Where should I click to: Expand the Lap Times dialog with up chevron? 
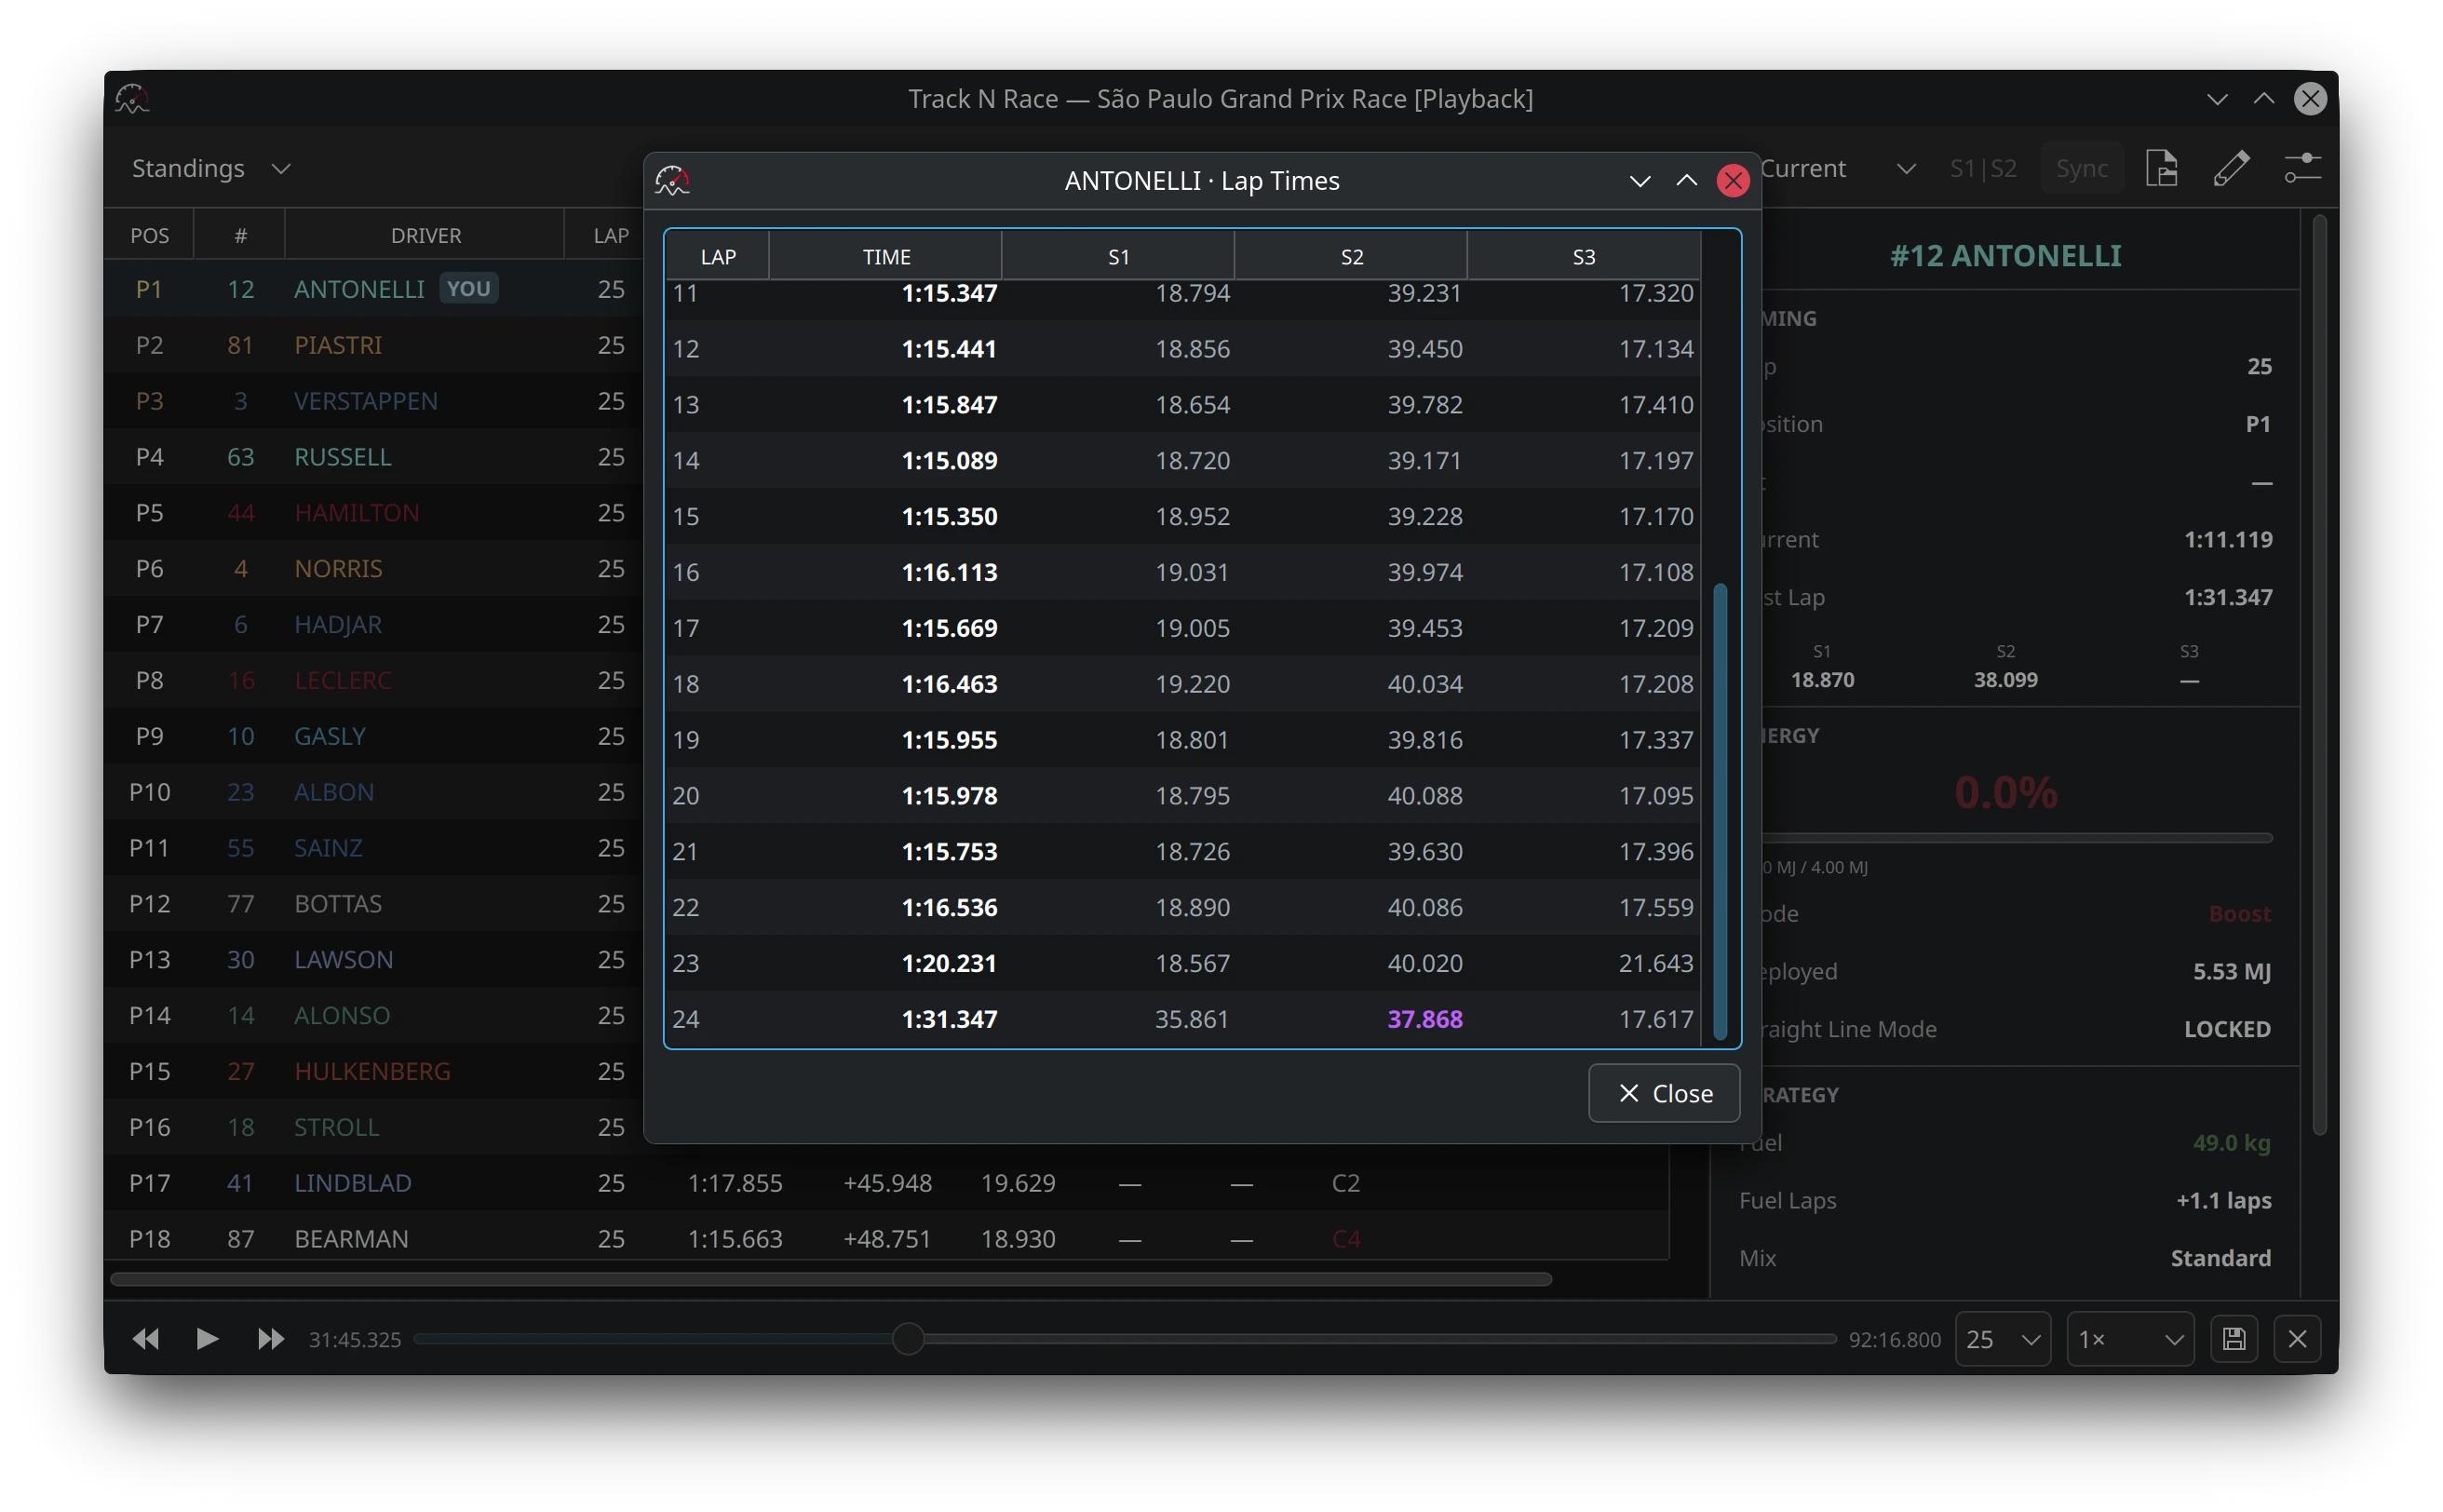(x=1686, y=181)
